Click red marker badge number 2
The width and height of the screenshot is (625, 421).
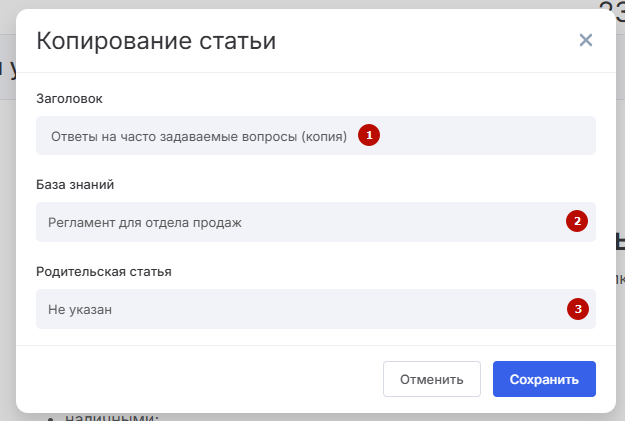pos(576,222)
